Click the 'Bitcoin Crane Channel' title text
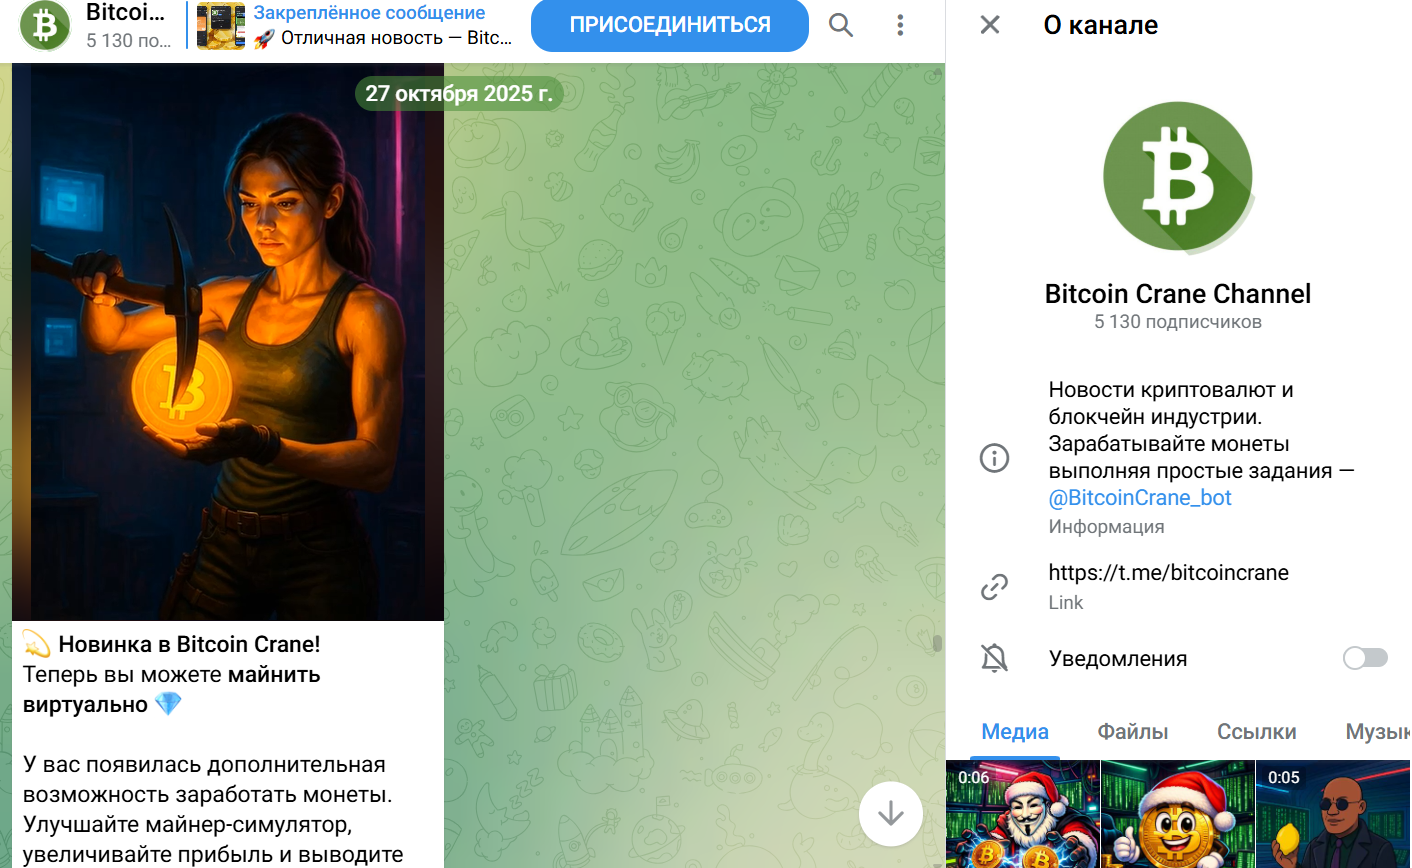 pyautogui.click(x=1178, y=294)
